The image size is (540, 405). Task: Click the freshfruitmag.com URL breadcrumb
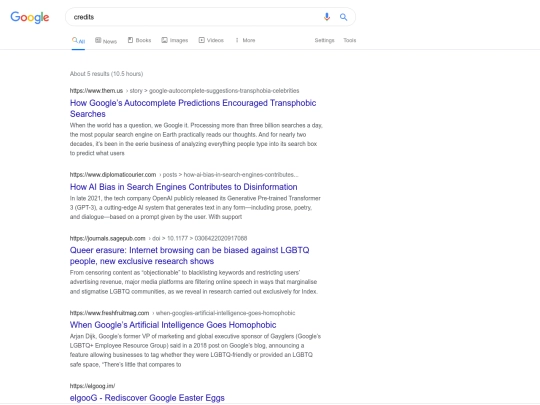point(183,313)
